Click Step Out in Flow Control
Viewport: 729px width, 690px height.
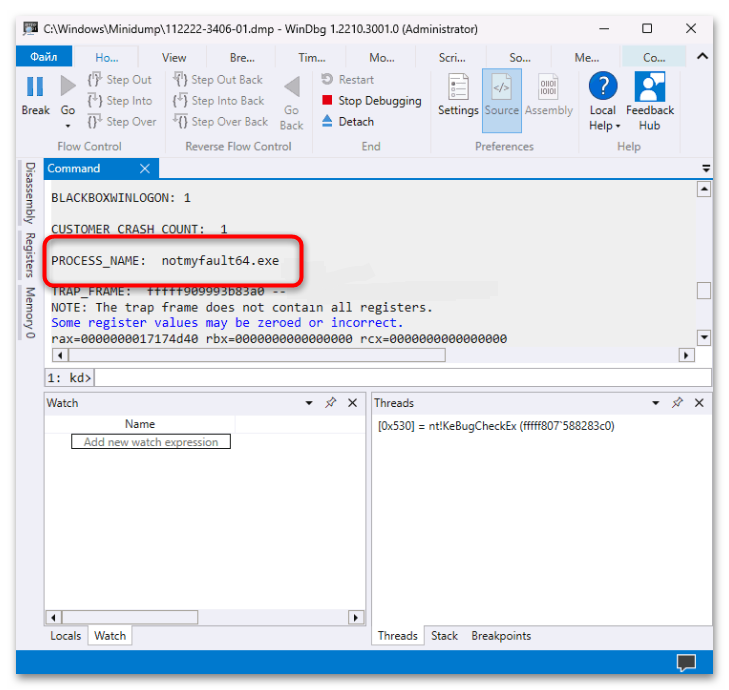[x=120, y=80]
